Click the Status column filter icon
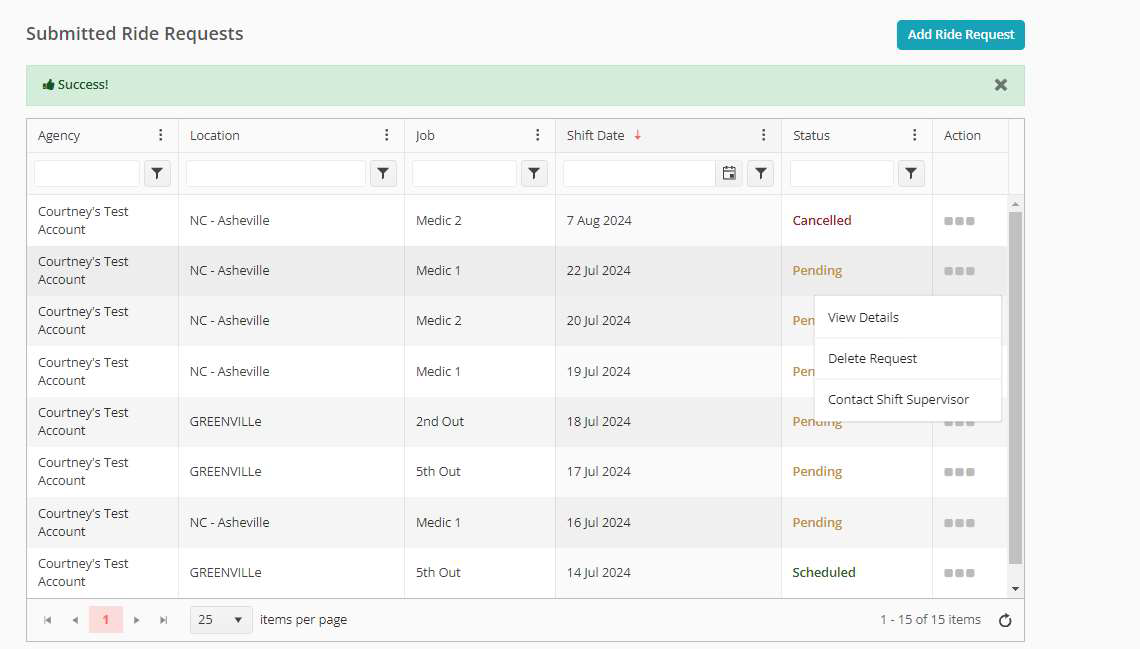The height and width of the screenshot is (649, 1140). pos(910,174)
